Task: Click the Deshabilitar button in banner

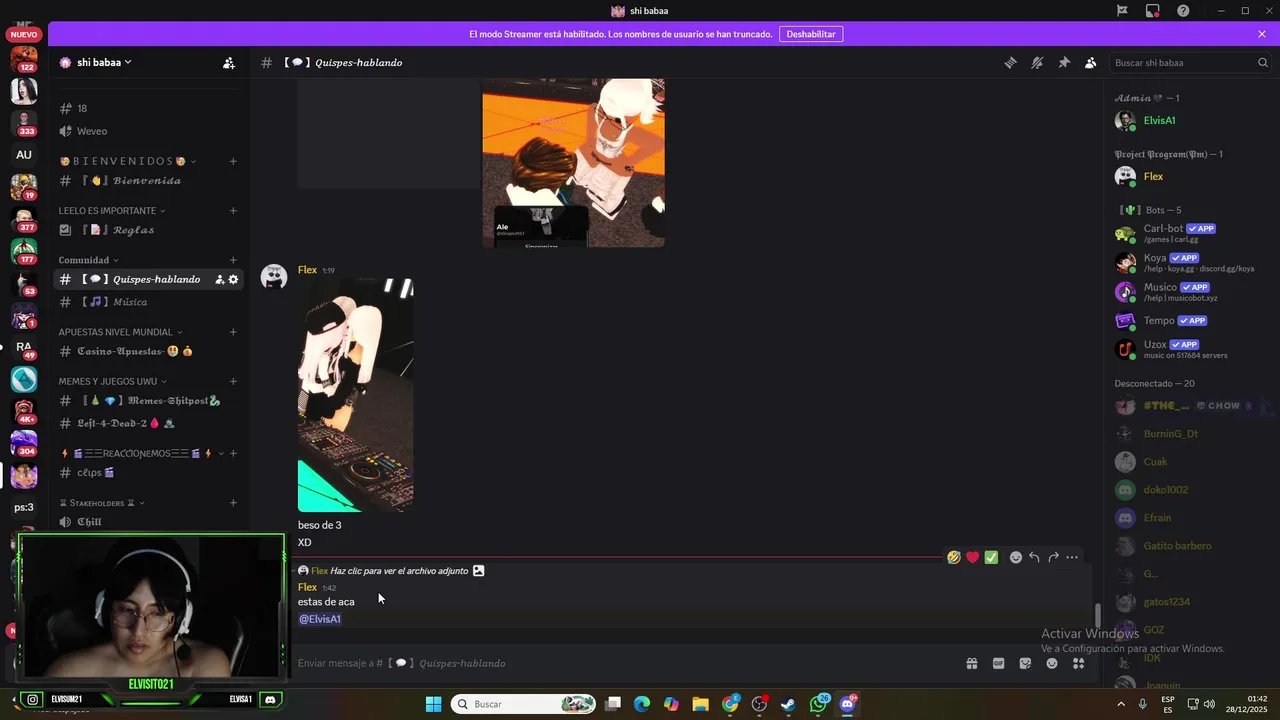Action: coord(810,34)
